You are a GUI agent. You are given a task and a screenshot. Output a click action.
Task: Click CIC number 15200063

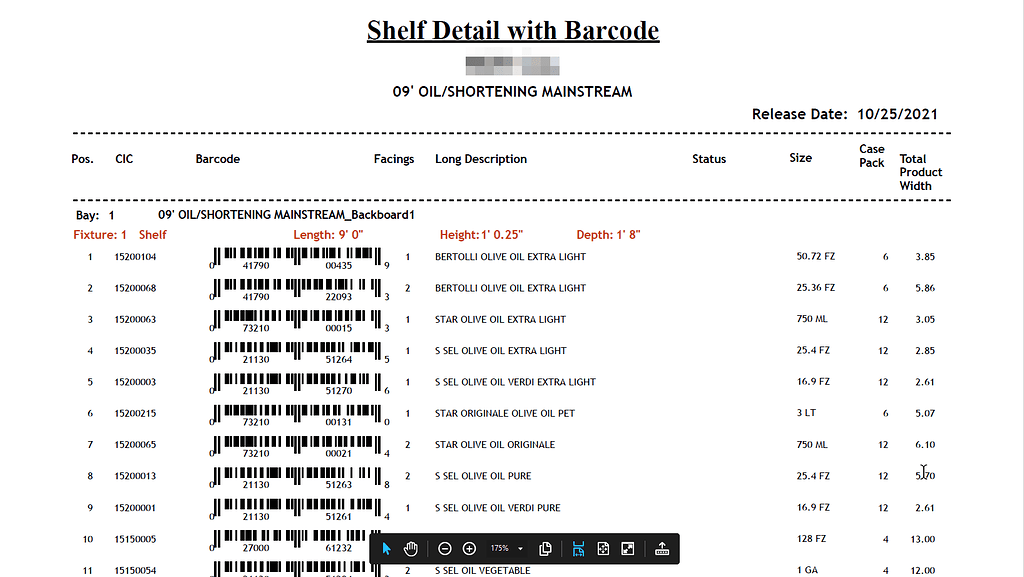(x=136, y=320)
